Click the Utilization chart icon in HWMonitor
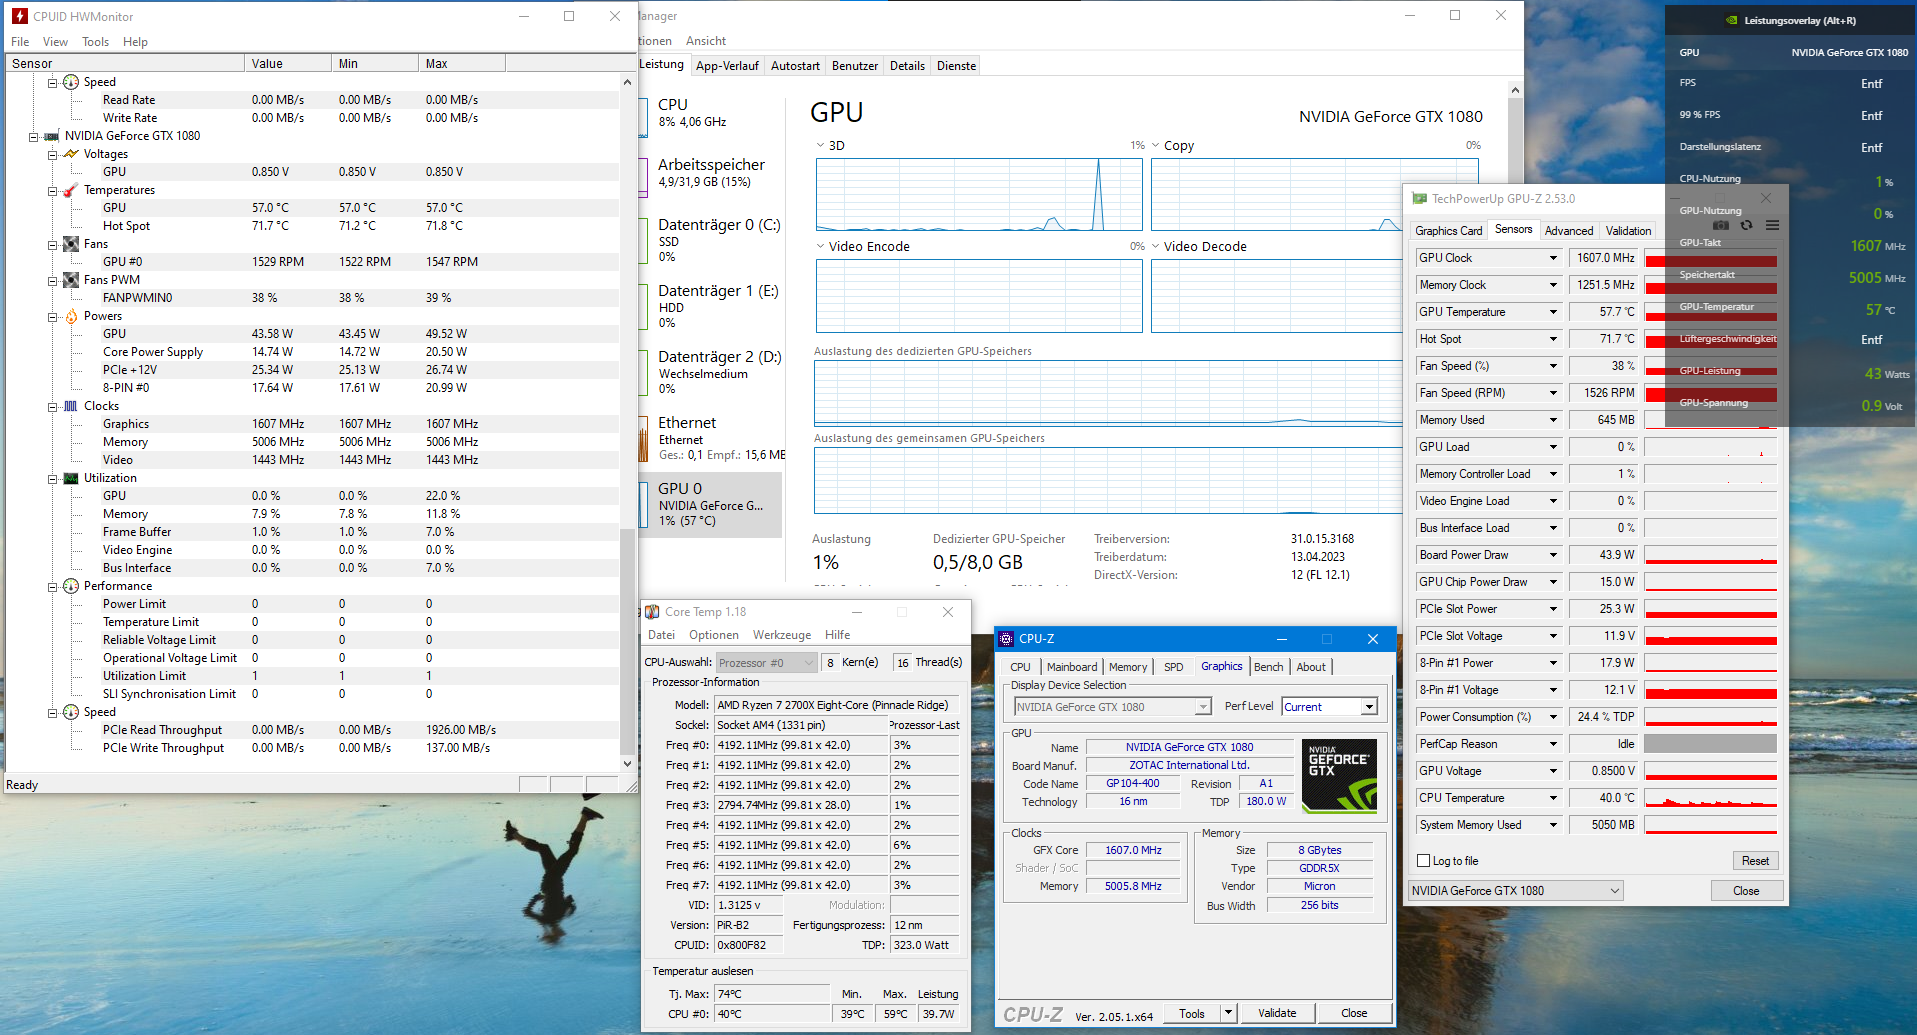 coord(71,478)
